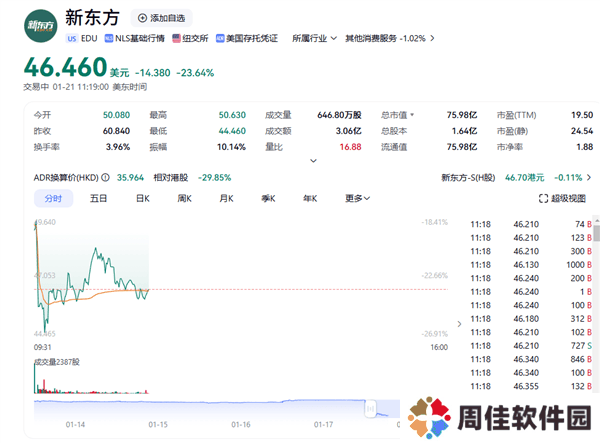Show the ADR换算价 info icon
This screenshot has height=443, width=600.
coord(105,178)
